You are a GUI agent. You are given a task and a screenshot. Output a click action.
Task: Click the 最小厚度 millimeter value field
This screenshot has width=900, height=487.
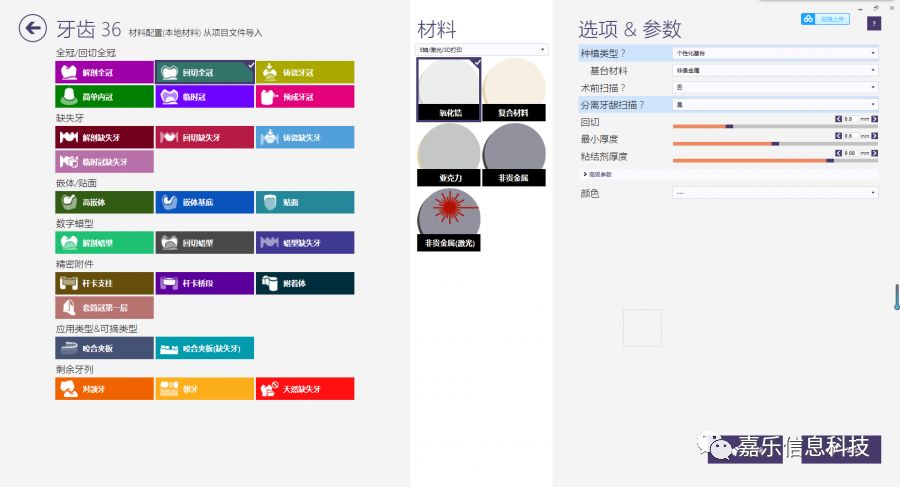(x=851, y=136)
